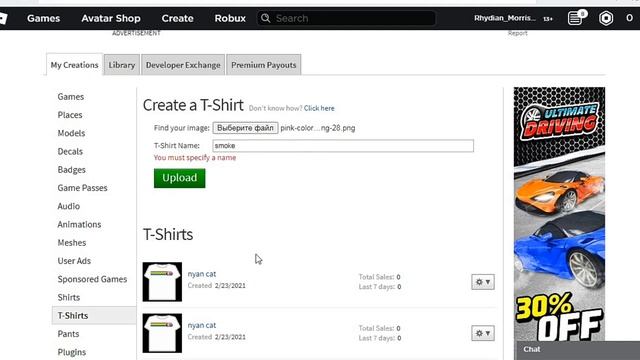Select Plugins in left sidebar

(72, 352)
